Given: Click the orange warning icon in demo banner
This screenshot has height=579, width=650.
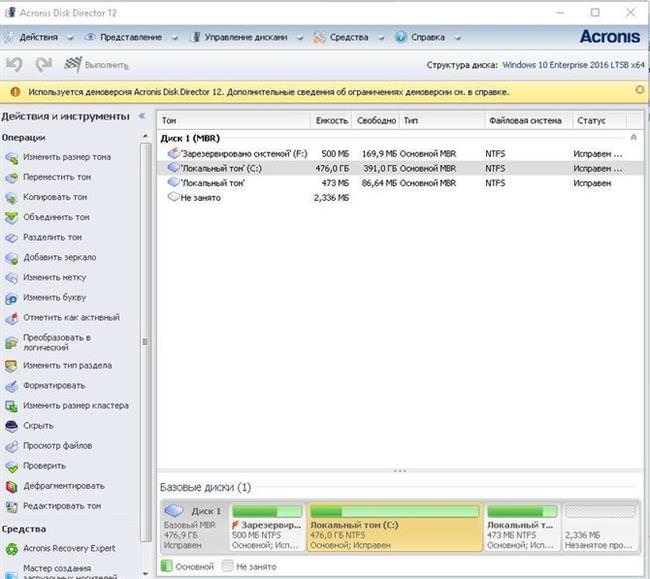Looking at the screenshot, I should coord(15,92).
